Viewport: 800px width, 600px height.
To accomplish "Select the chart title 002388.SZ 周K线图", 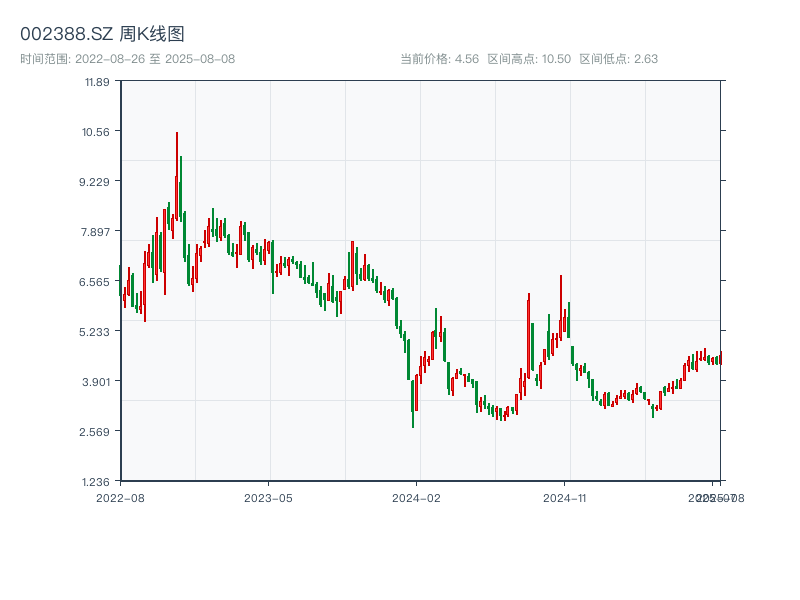I will pyautogui.click(x=102, y=34).
